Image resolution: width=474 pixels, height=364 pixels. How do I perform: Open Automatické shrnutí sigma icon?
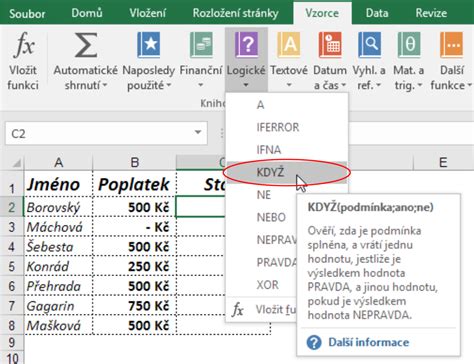point(86,45)
